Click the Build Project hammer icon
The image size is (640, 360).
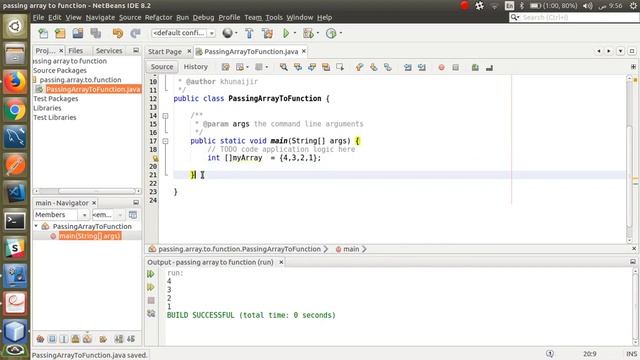coord(249,33)
